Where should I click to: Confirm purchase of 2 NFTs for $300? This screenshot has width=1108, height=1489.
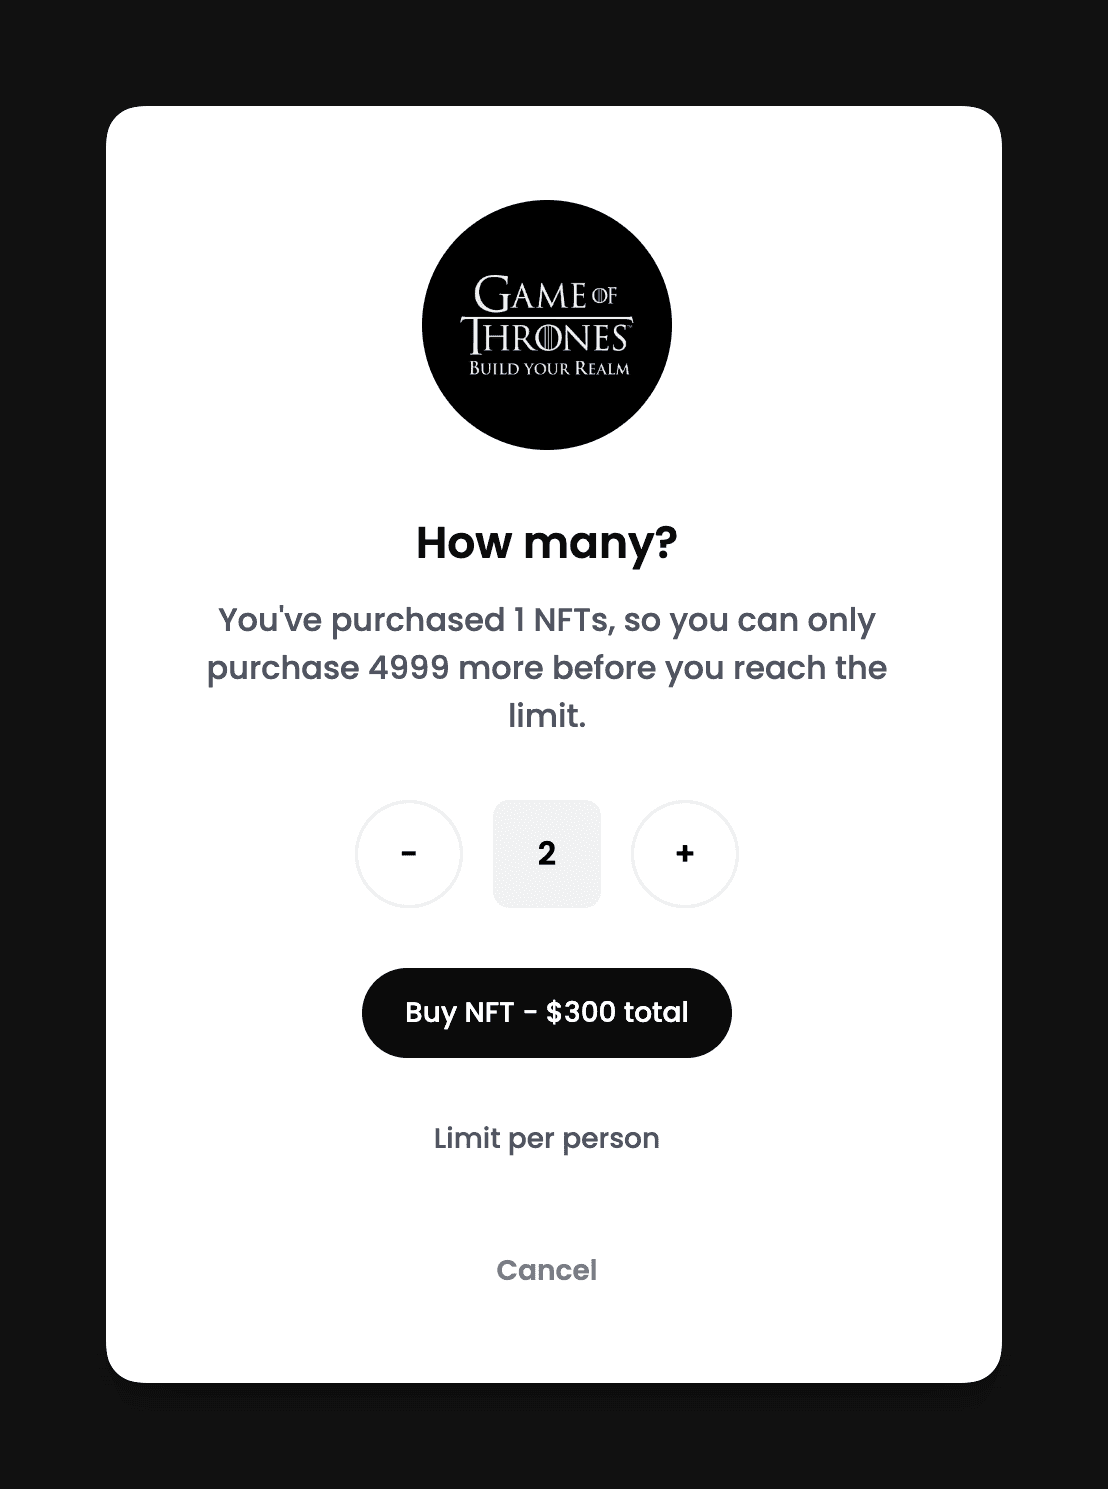[x=547, y=1013]
